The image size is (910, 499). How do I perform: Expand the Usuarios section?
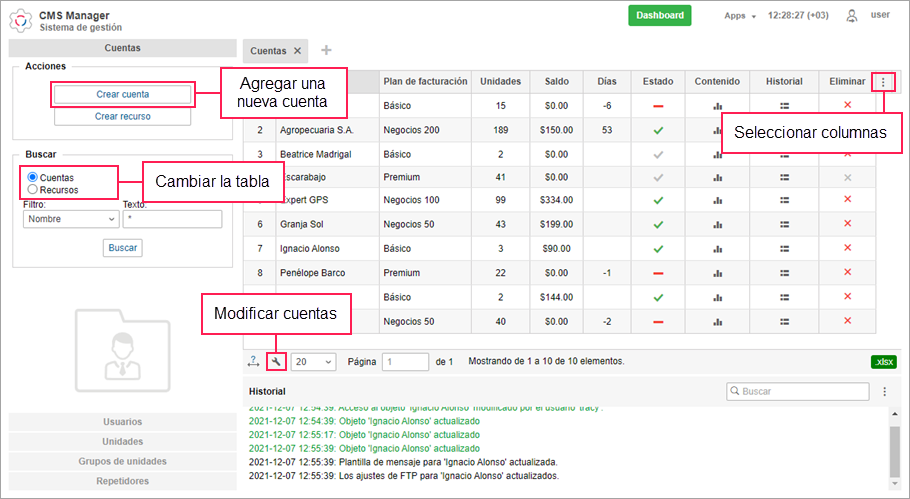[122, 422]
